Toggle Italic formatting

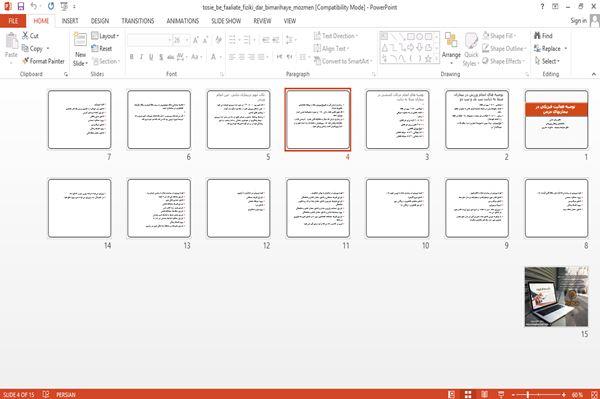pyautogui.click(x=141, y=57)
